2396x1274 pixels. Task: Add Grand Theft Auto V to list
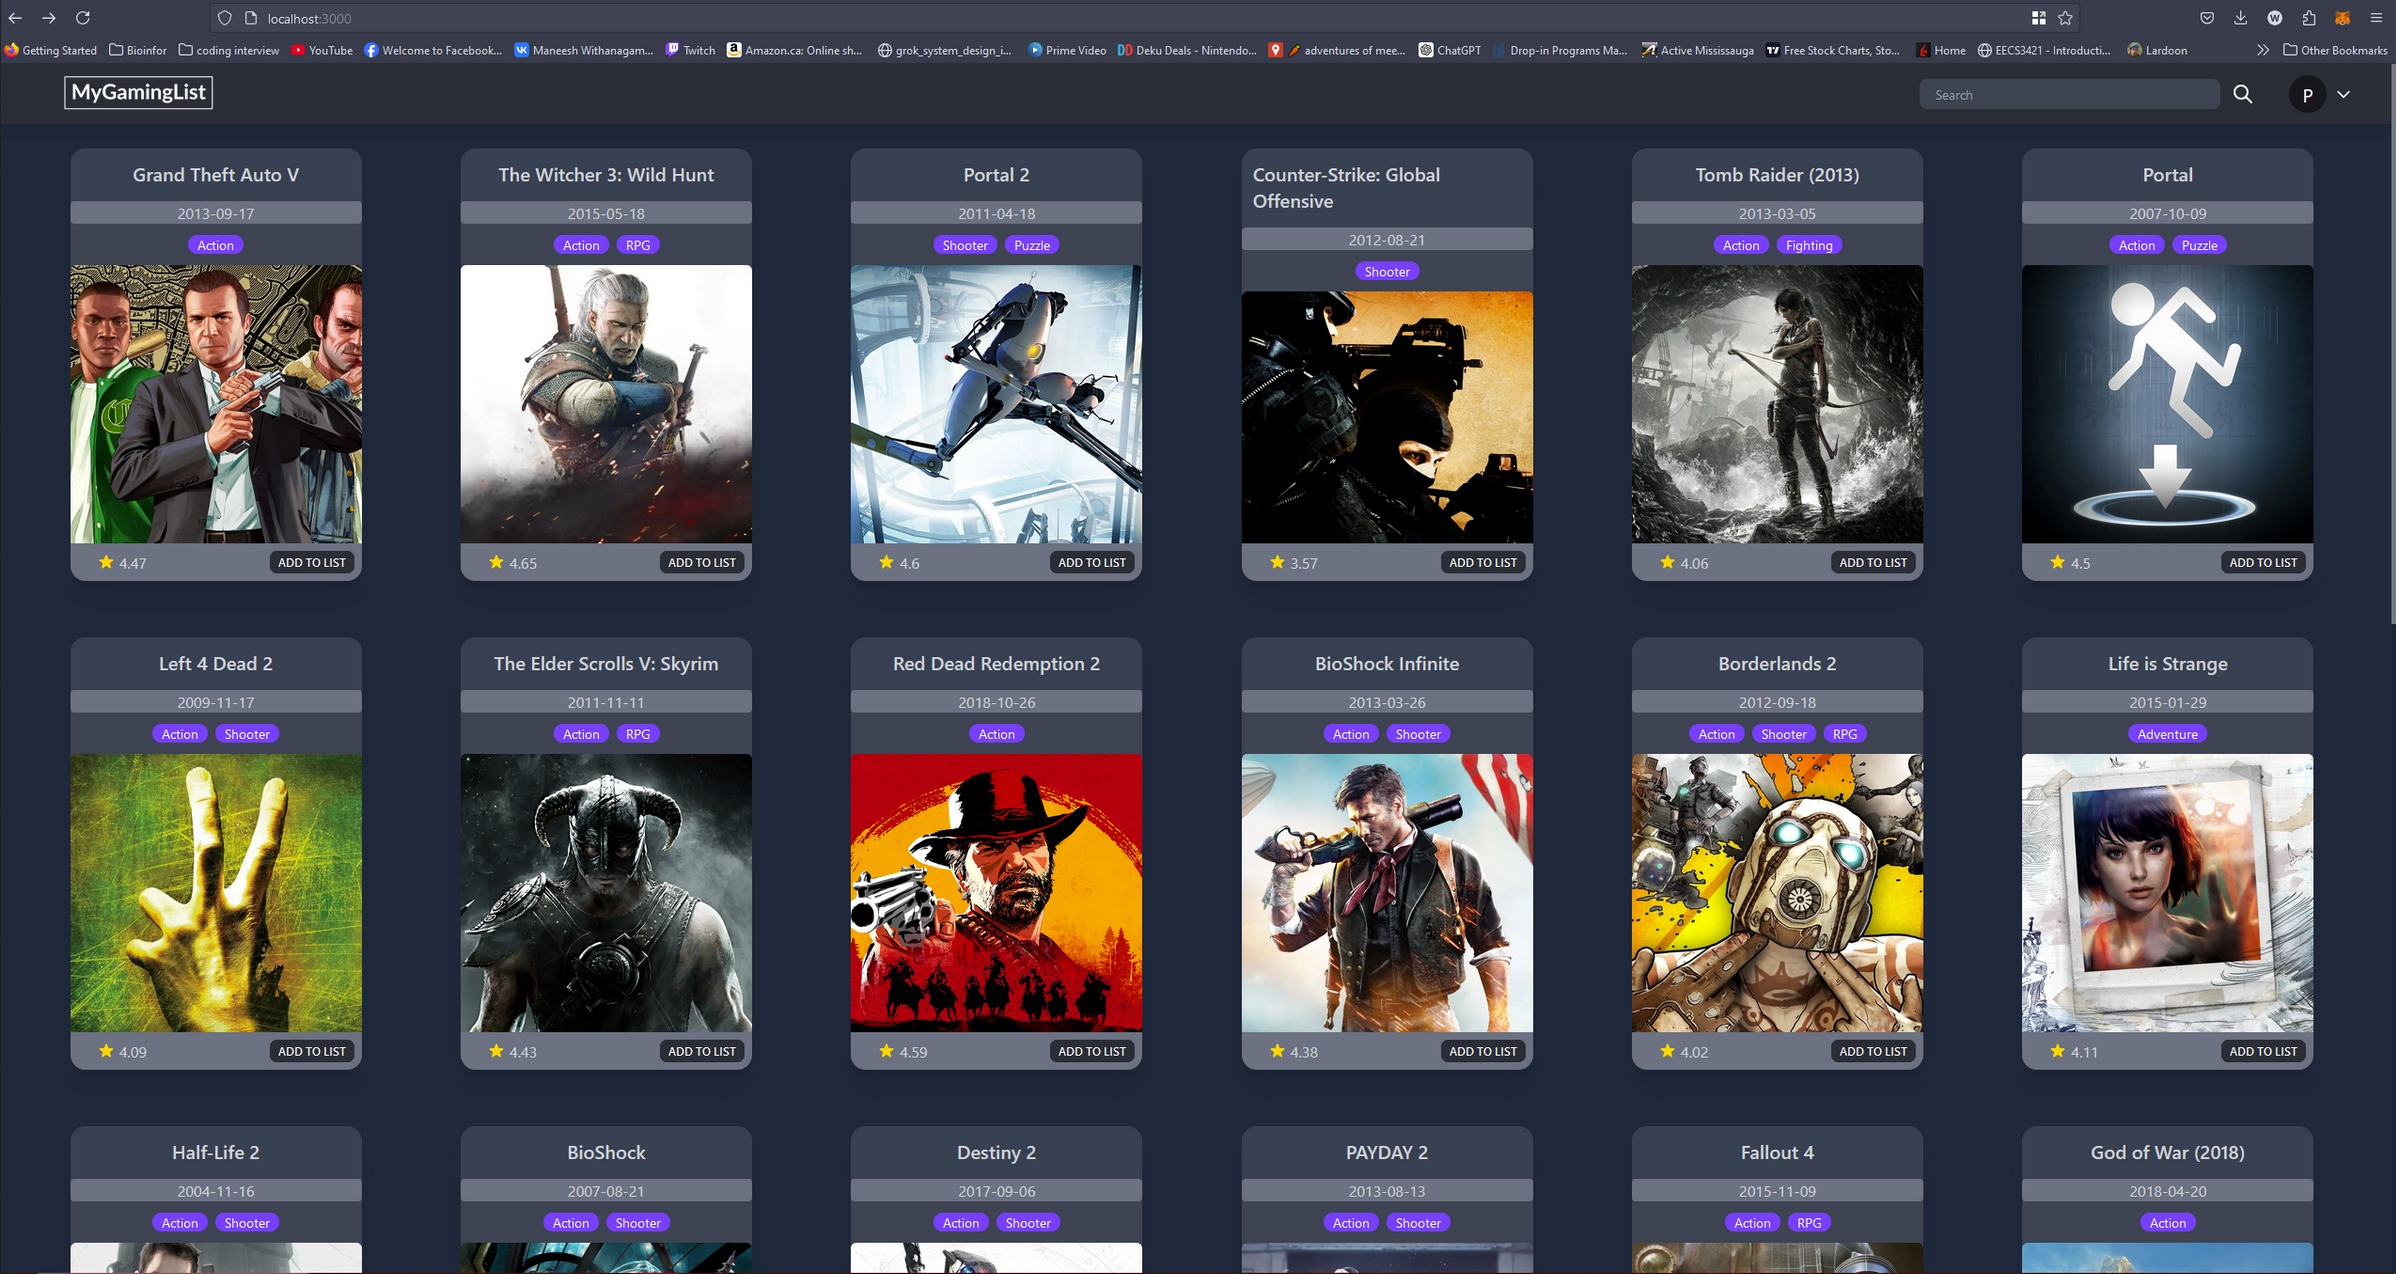311,562
